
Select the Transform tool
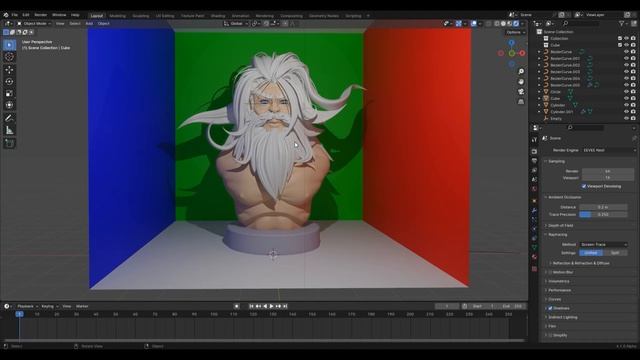pyautogui.click(x=9, y=105)
